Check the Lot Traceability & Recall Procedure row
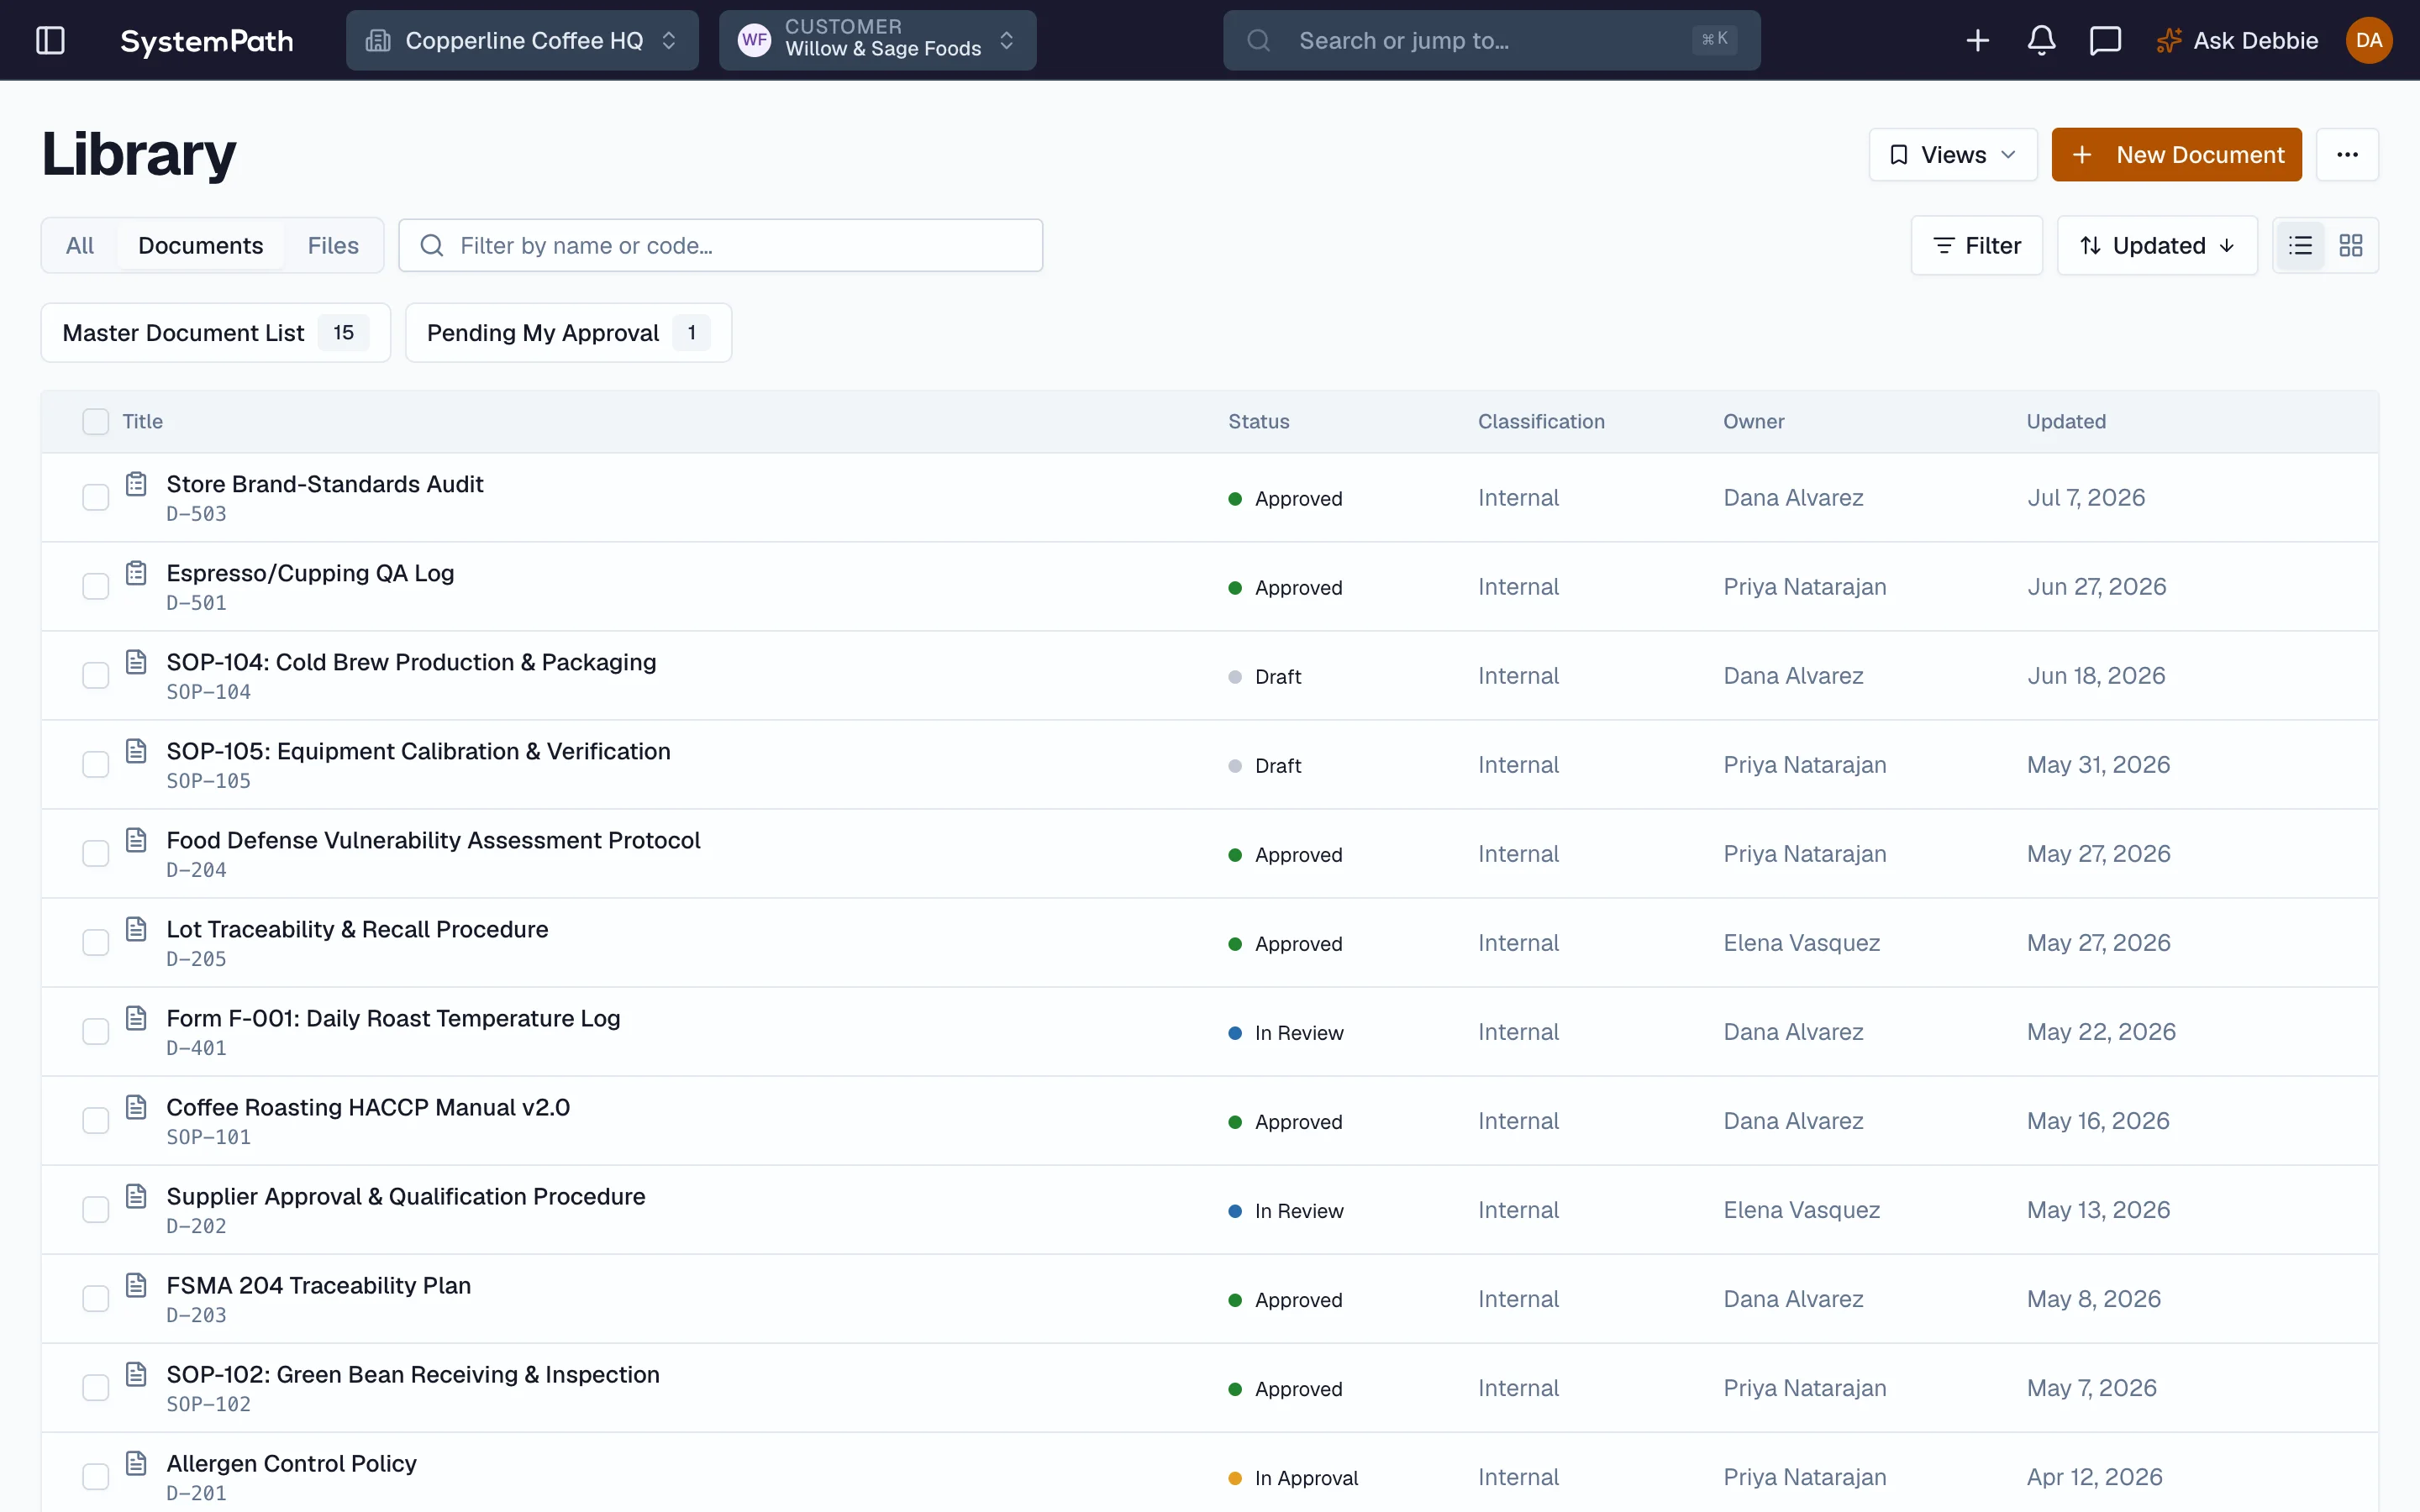 tap(95, 943)
